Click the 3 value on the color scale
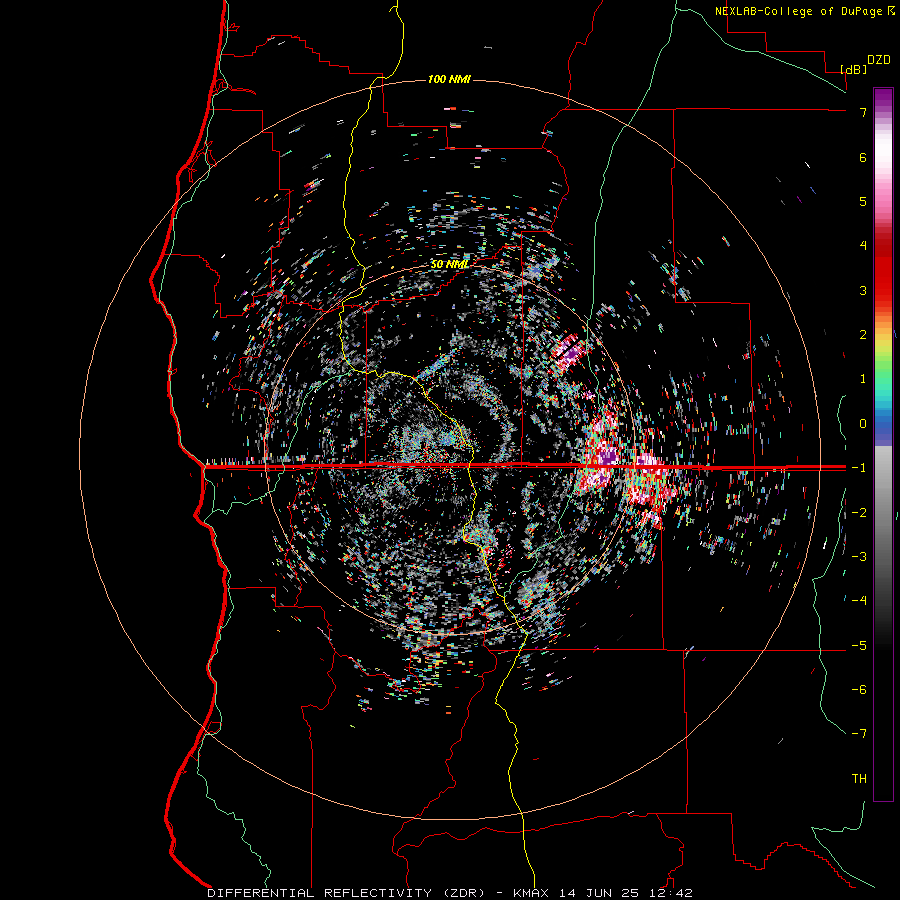This screenshot has height=900, width=900. [x=863, y=290]
